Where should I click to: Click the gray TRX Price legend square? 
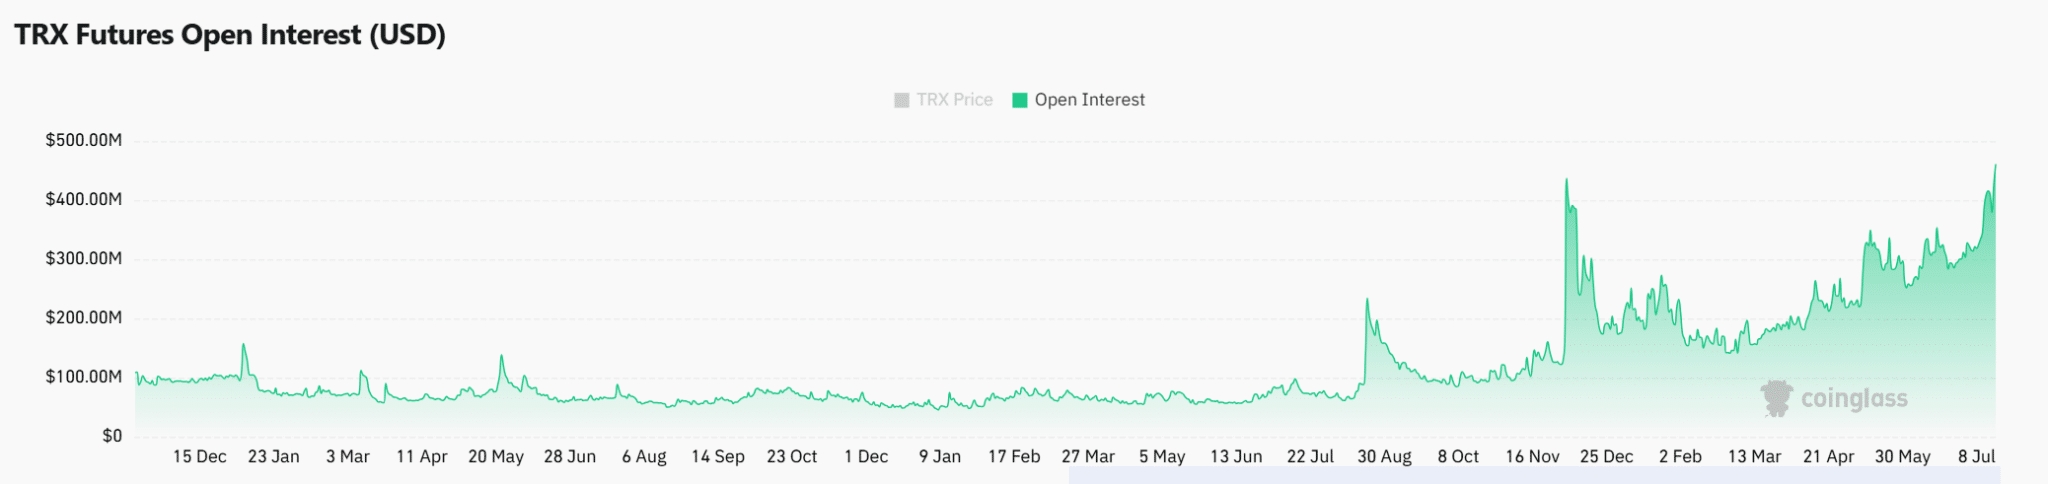[x=901, y=100]
